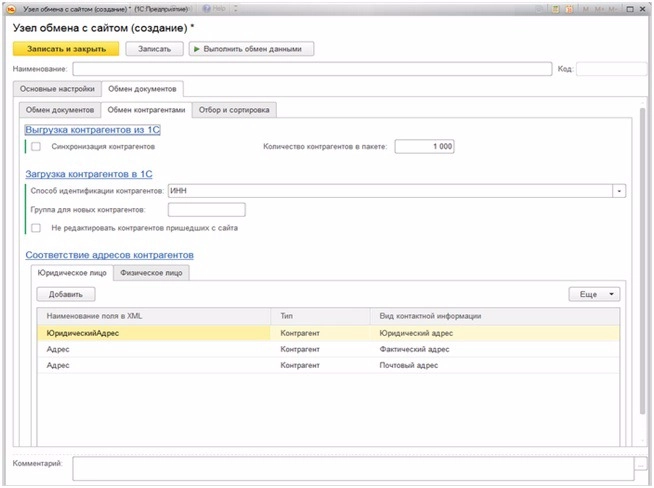Click the Наименование input field
Viewport: 654px width, 488px height.
click(x=310, y=69)
